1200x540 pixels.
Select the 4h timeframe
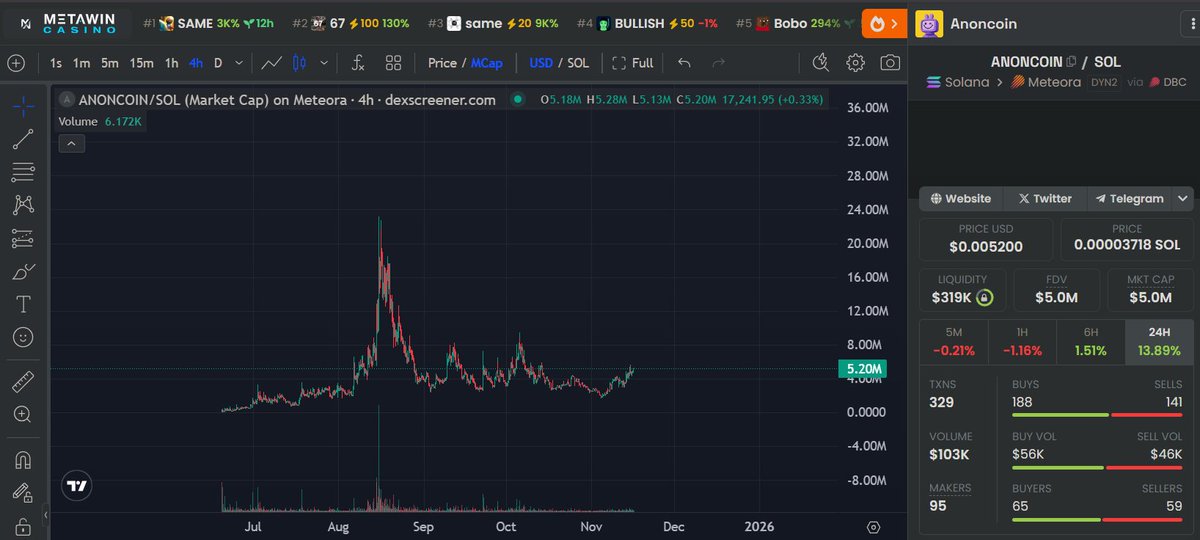click(195, 63)
